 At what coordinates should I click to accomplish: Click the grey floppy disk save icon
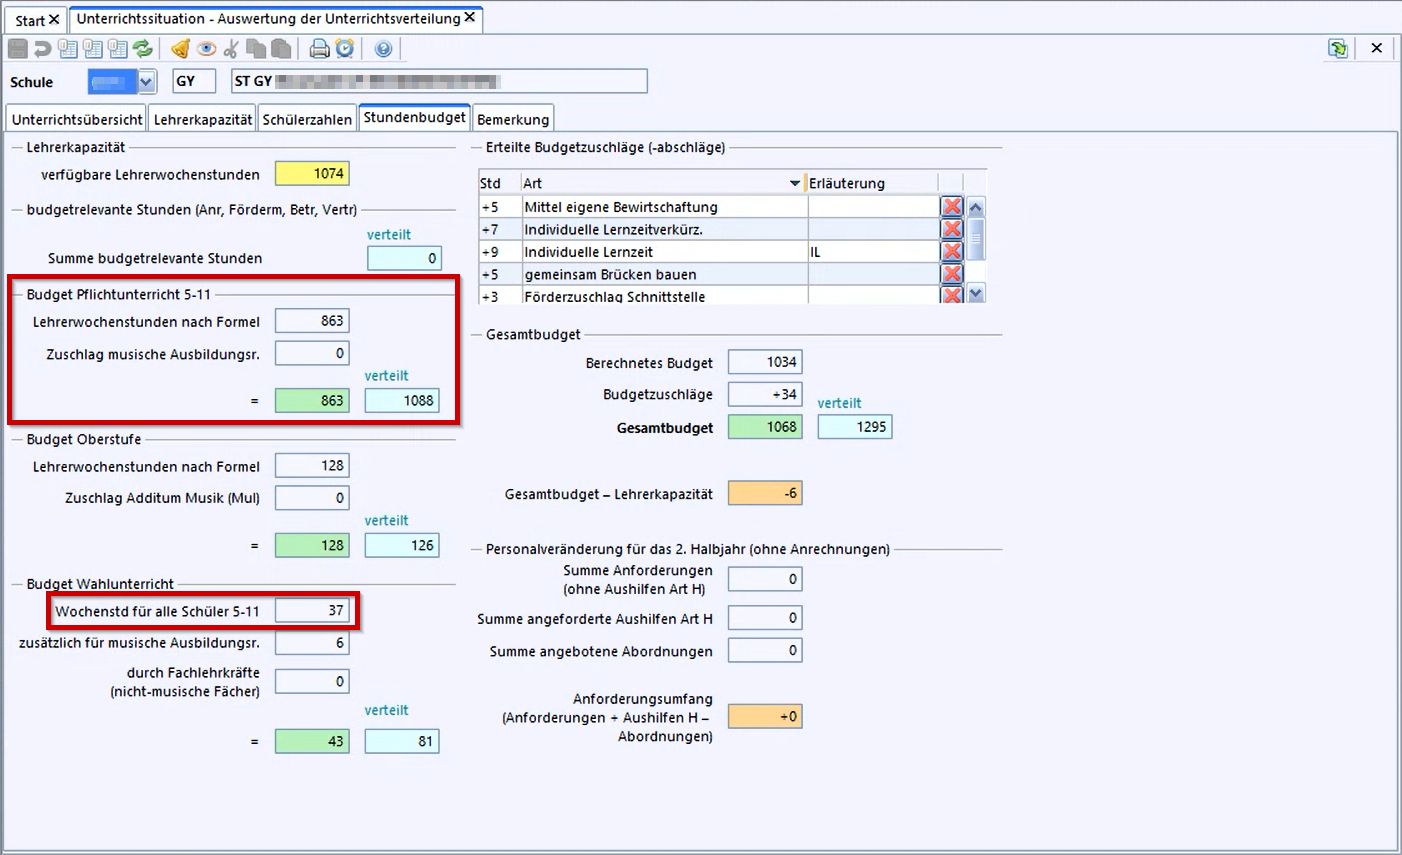point(18,48)
